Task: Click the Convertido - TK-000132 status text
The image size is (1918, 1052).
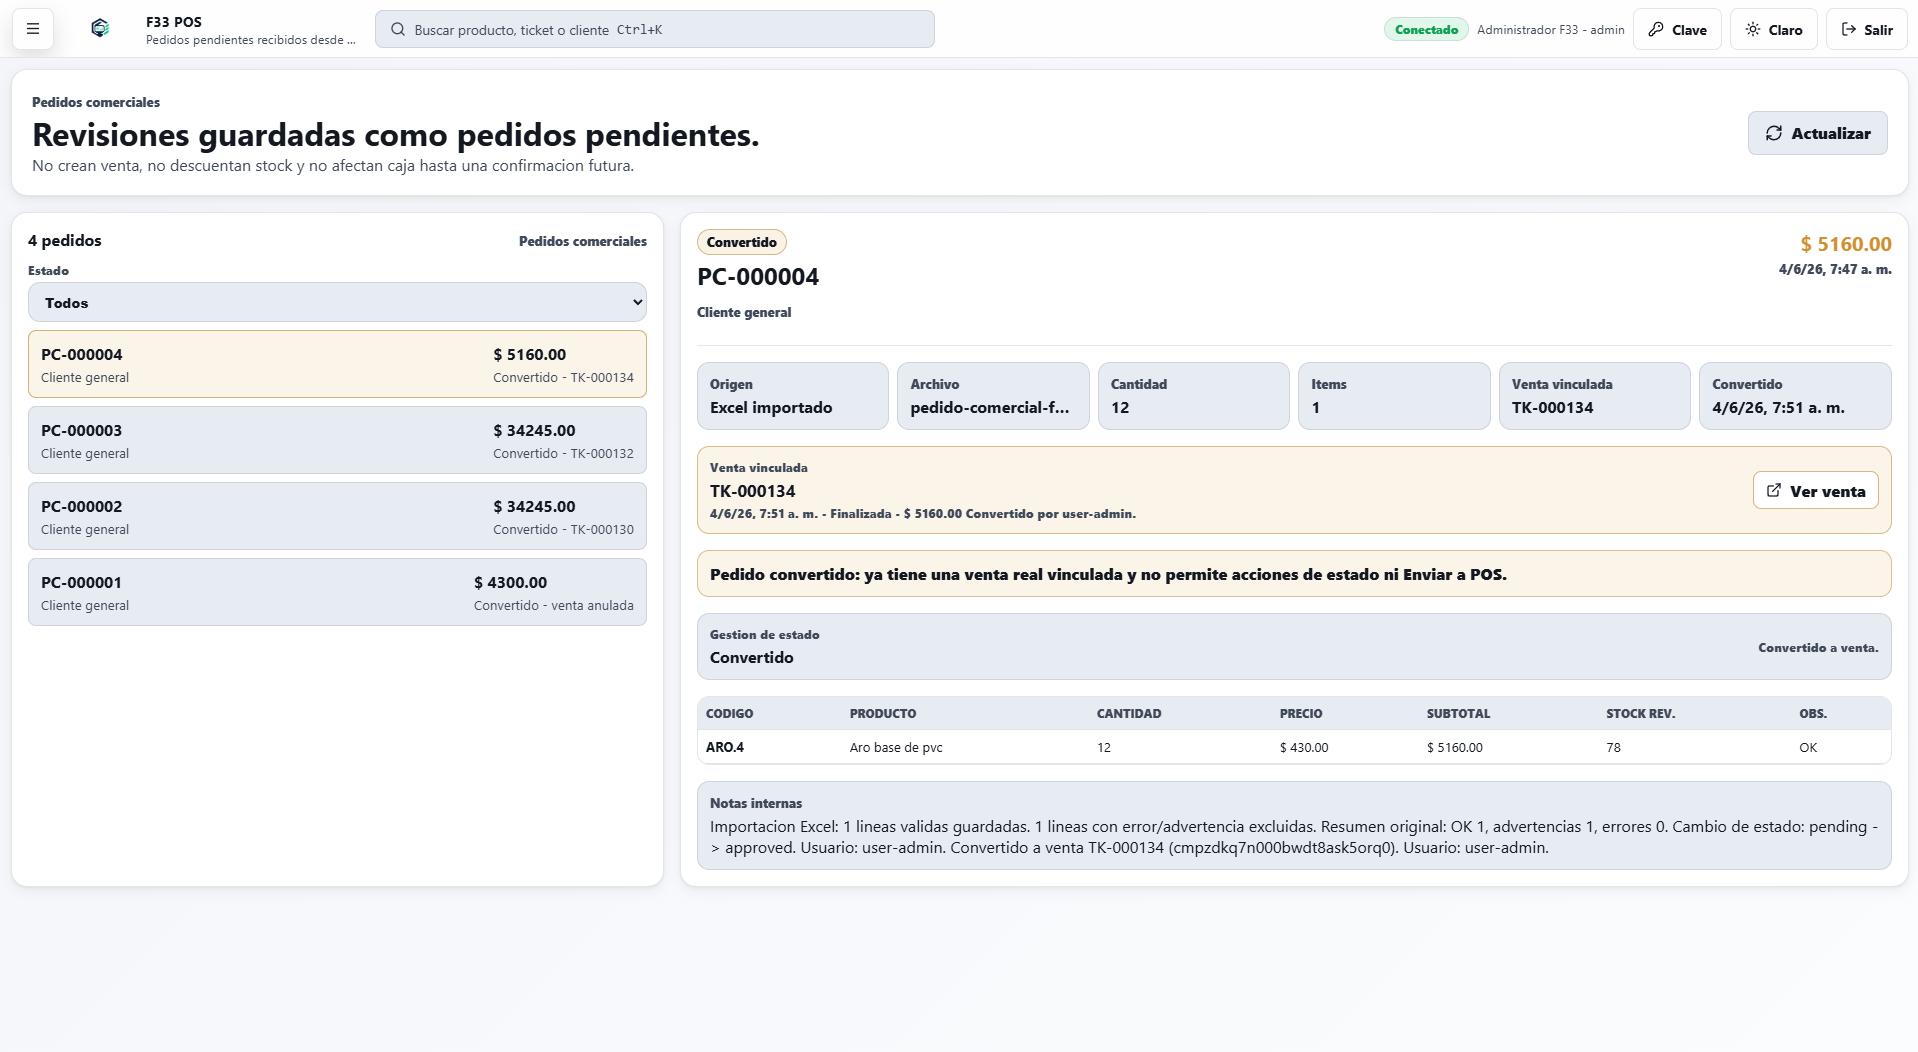Action: (x=563, y=453)
